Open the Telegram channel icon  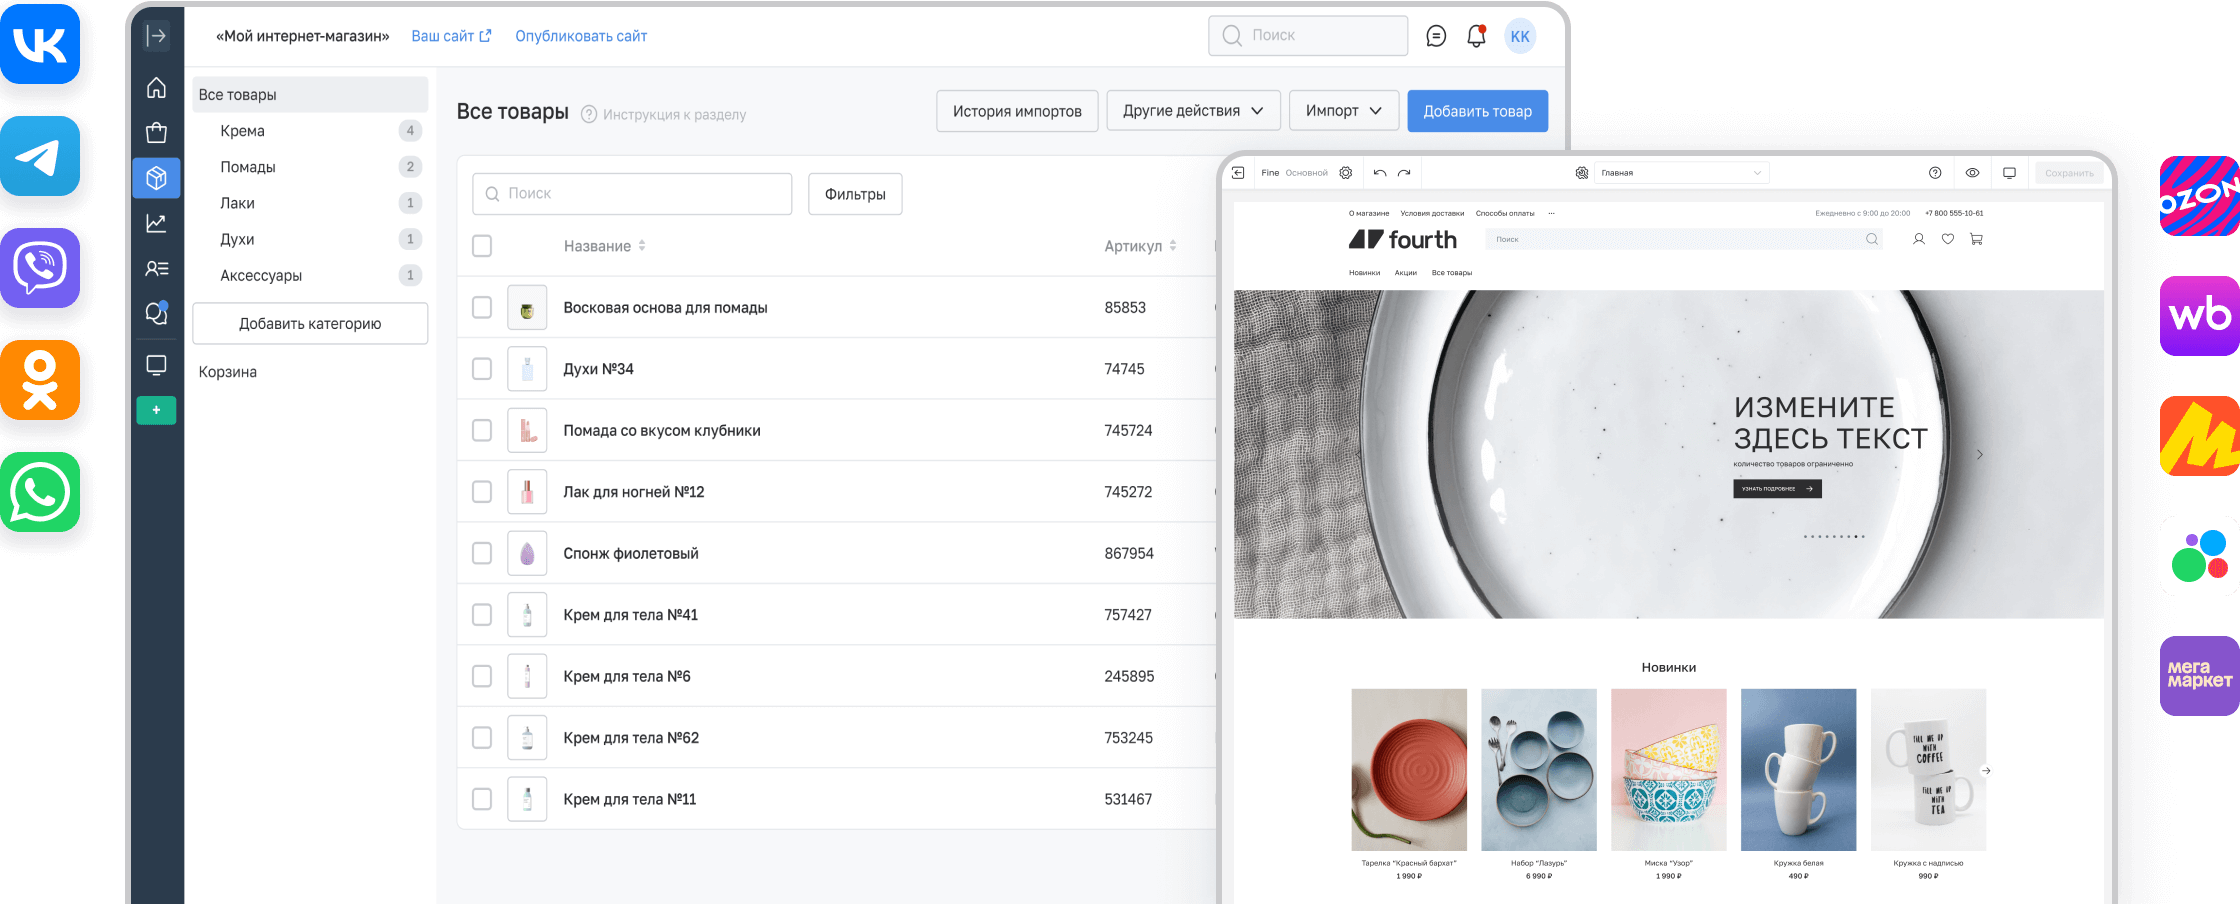(x=40, y=156)
